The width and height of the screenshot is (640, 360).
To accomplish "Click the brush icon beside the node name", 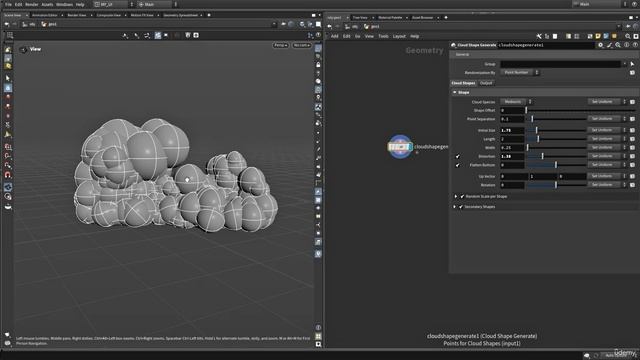I will [x=609, y=45].
